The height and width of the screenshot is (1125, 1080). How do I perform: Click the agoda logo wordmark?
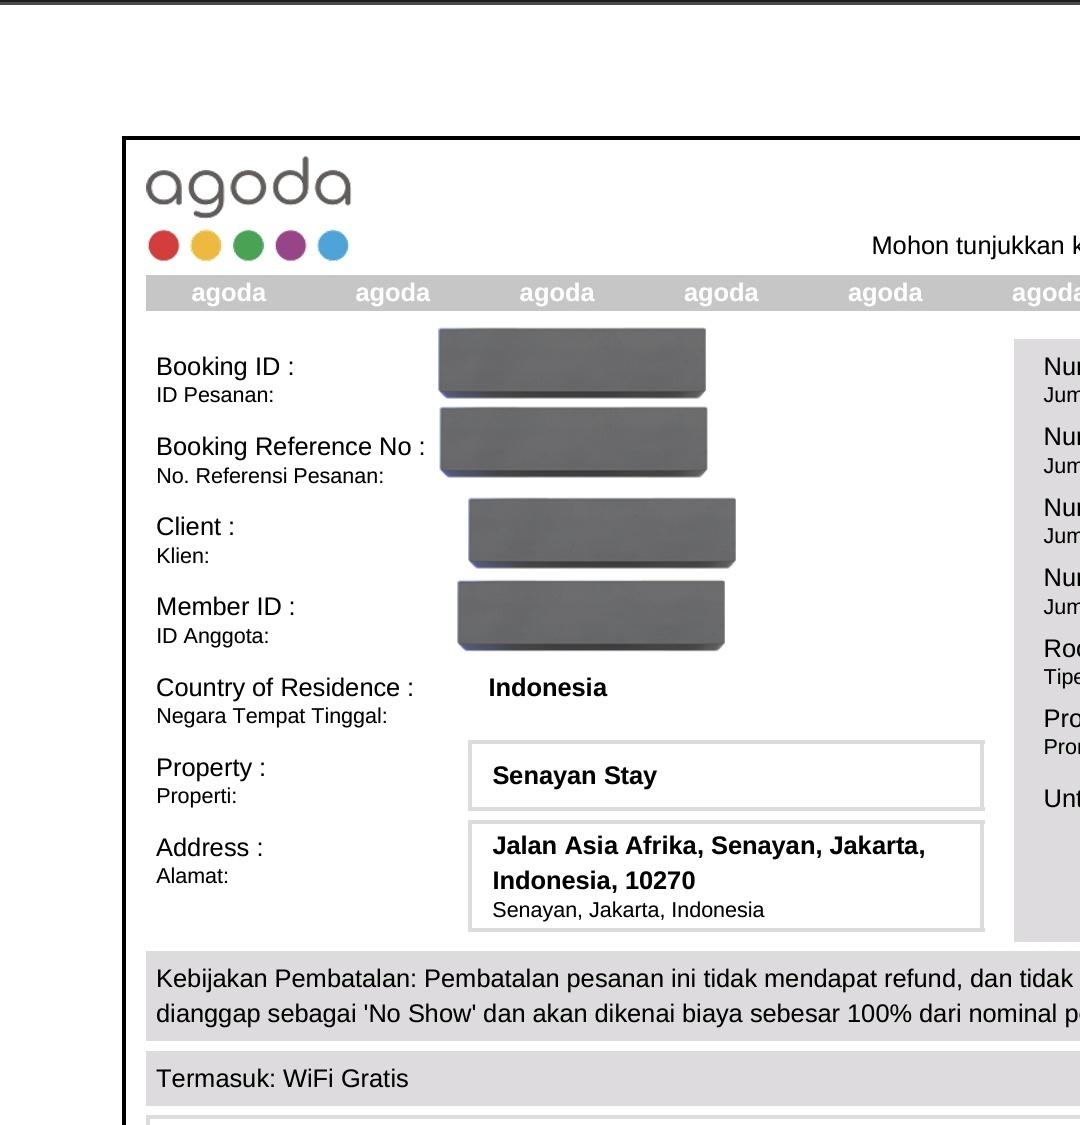tap(248, 187)
